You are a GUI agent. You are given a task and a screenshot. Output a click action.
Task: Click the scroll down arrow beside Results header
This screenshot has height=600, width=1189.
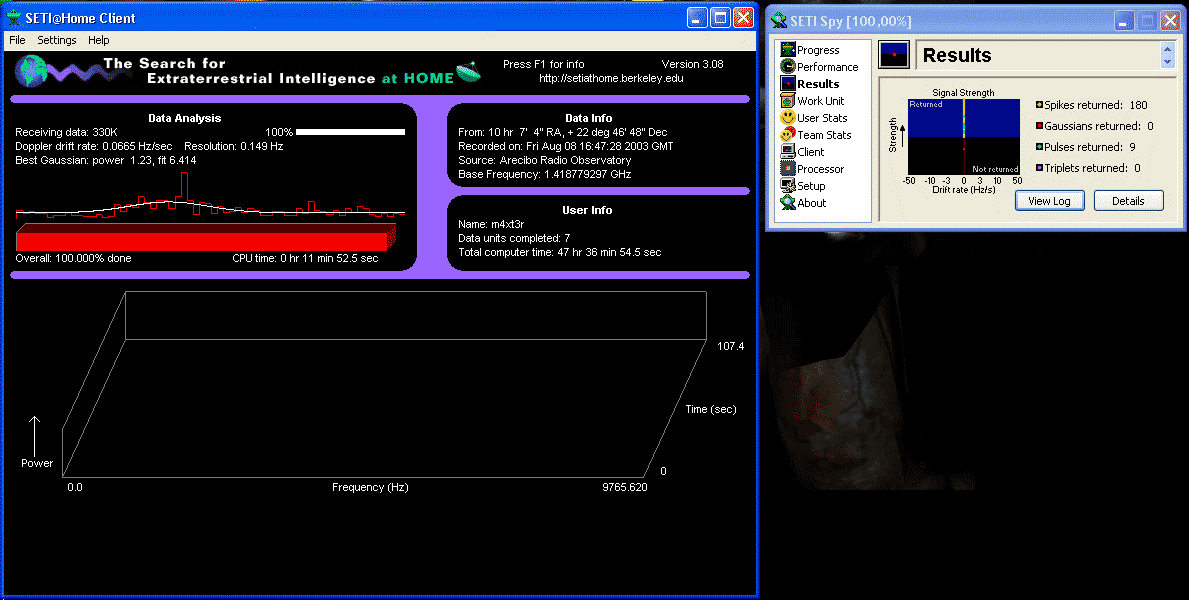[1167, 61]
